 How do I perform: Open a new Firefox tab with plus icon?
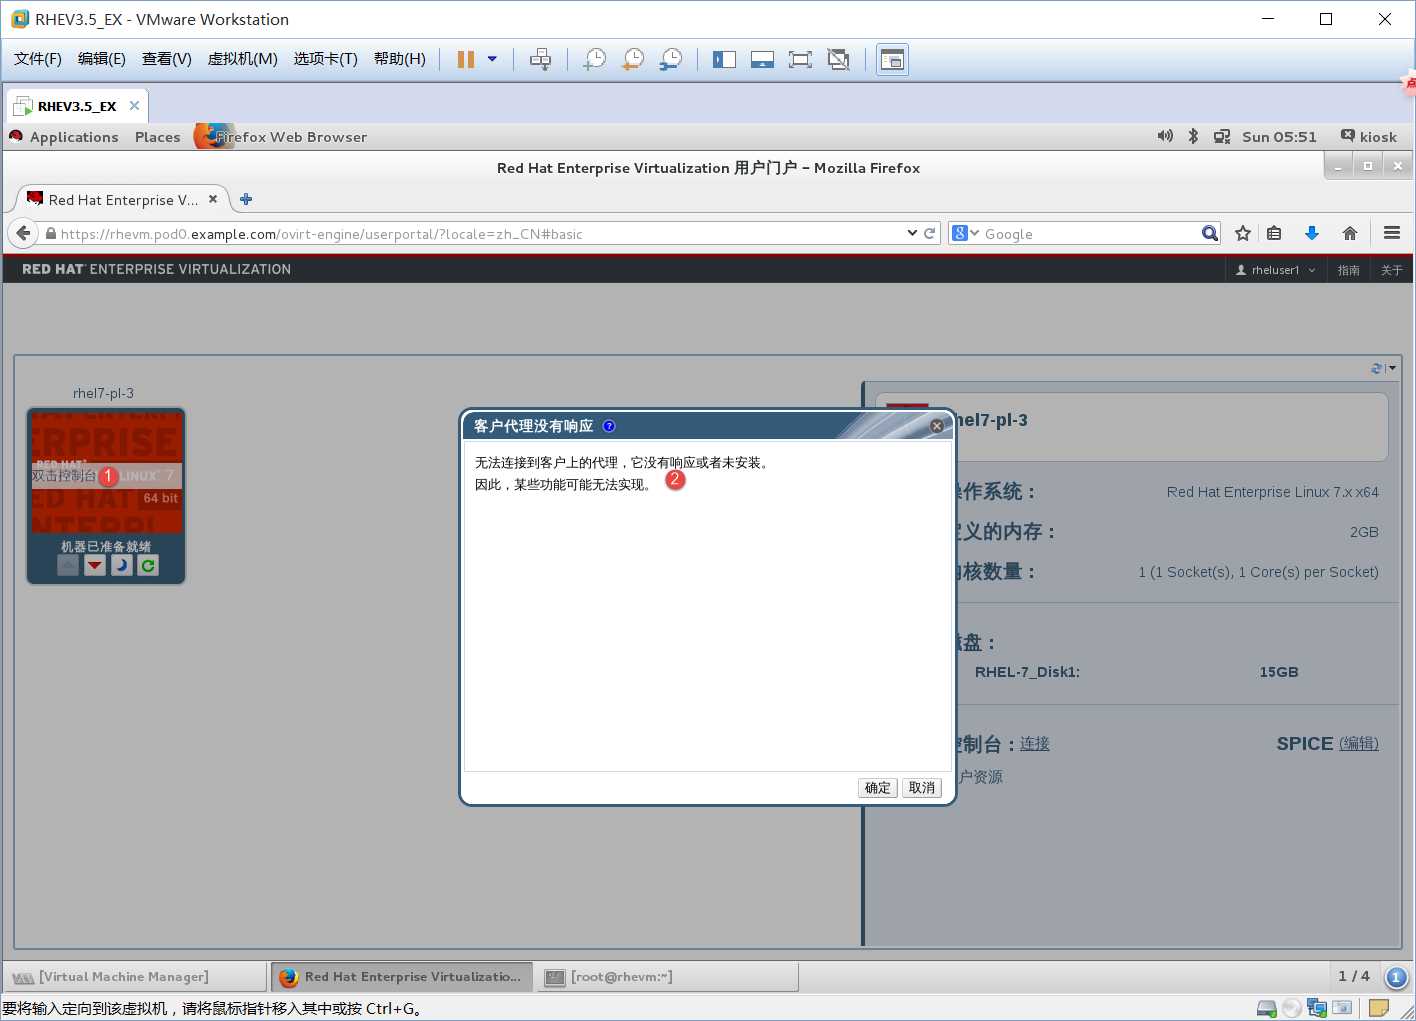246,199
